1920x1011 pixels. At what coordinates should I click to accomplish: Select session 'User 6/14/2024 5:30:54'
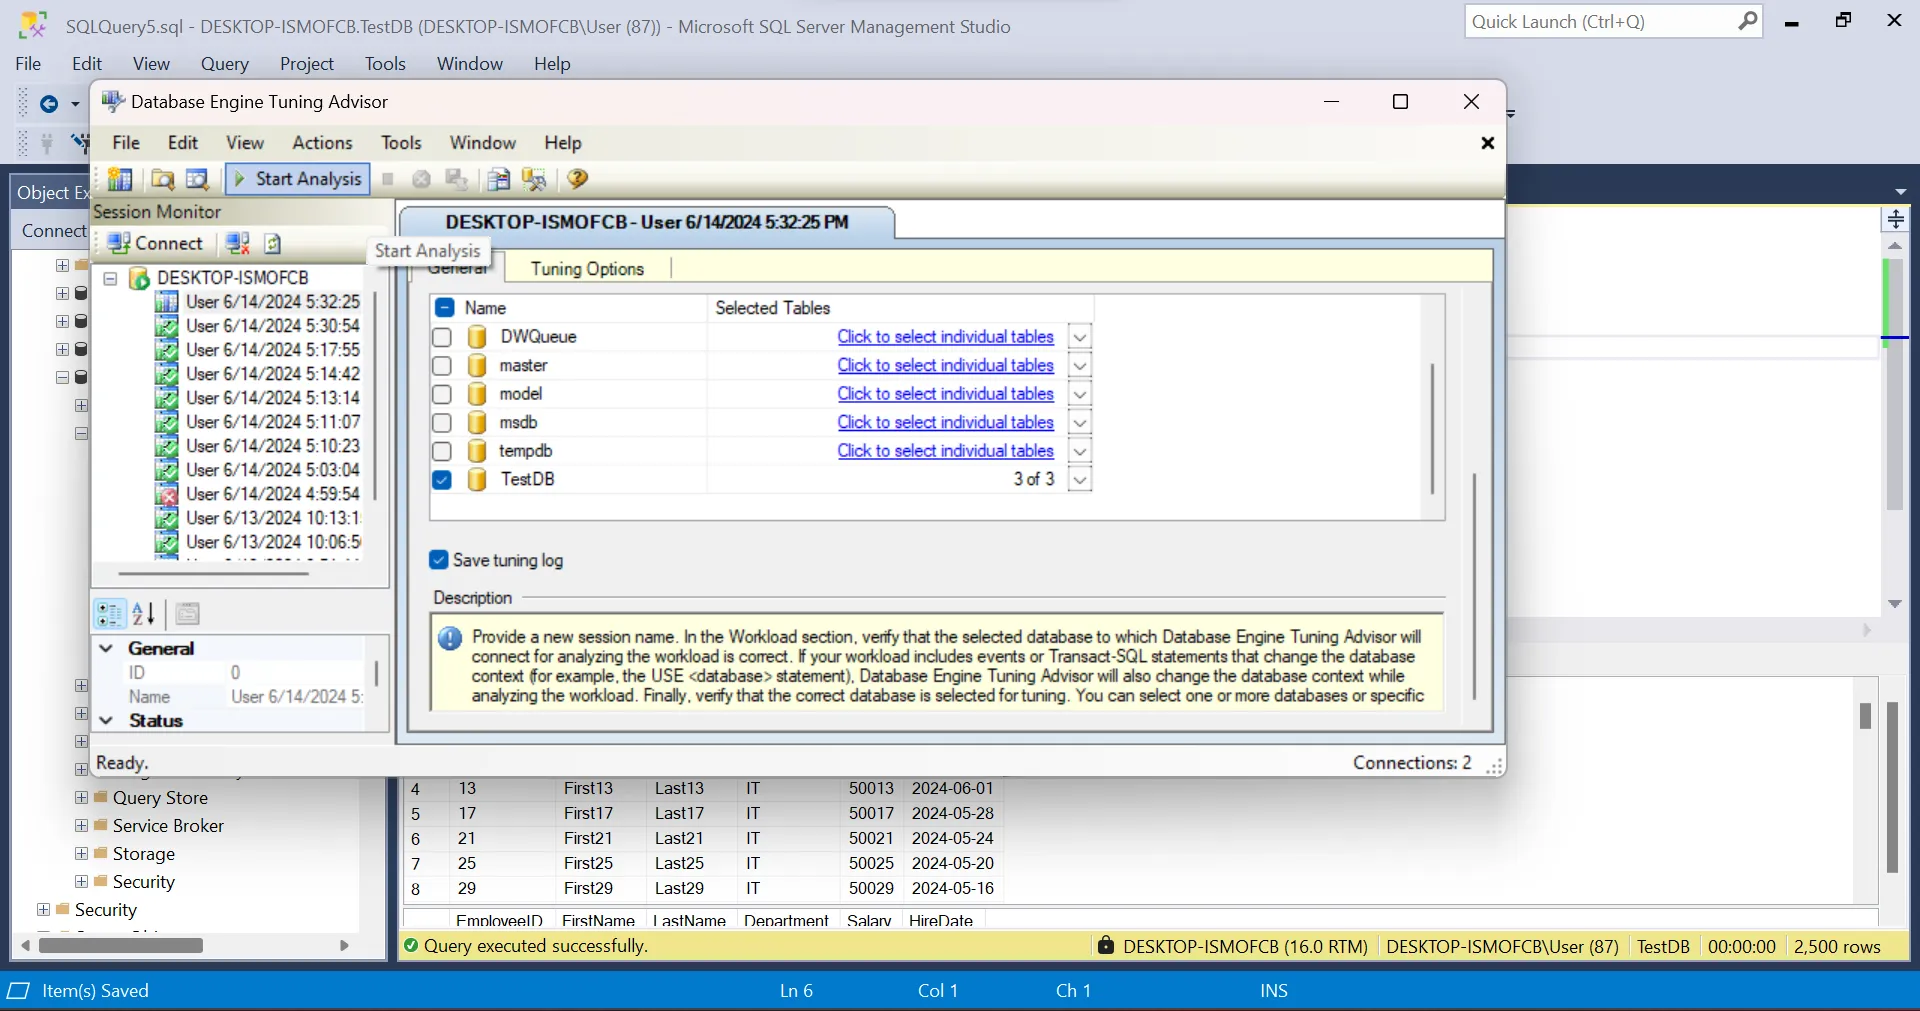pyautogui.click(x=272, y=326)
